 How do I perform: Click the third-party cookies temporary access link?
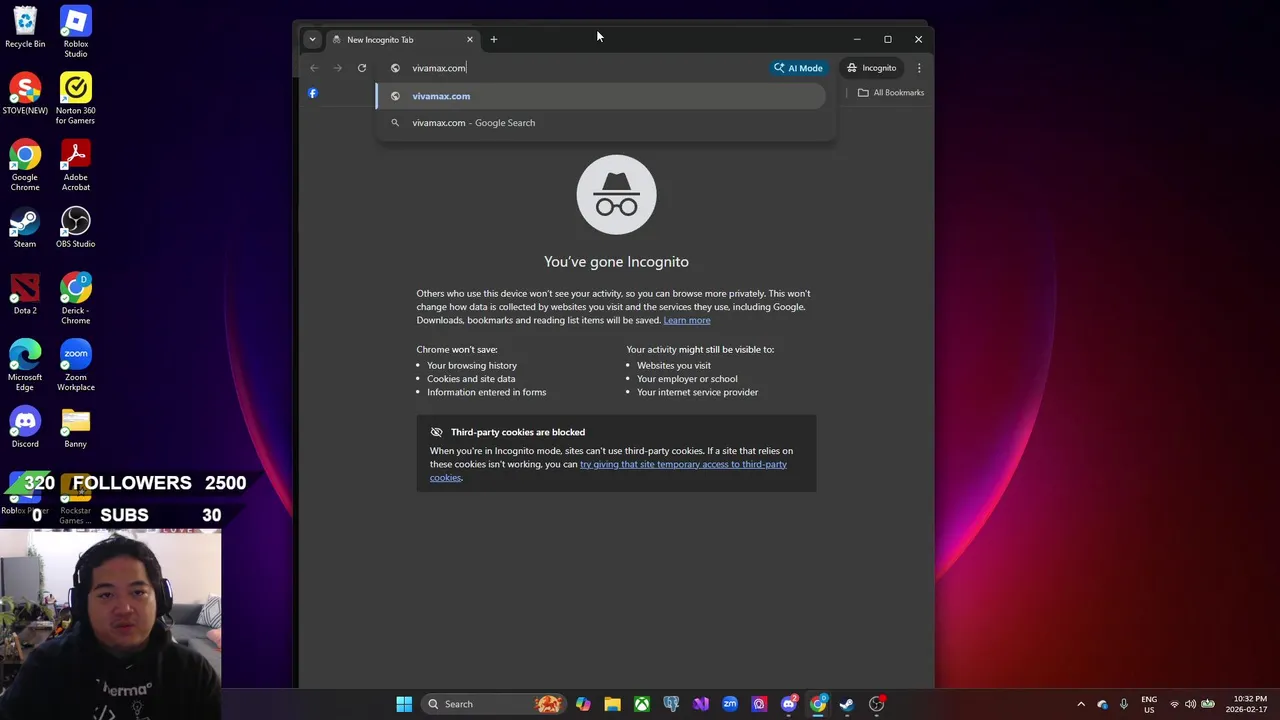point(608,470)
